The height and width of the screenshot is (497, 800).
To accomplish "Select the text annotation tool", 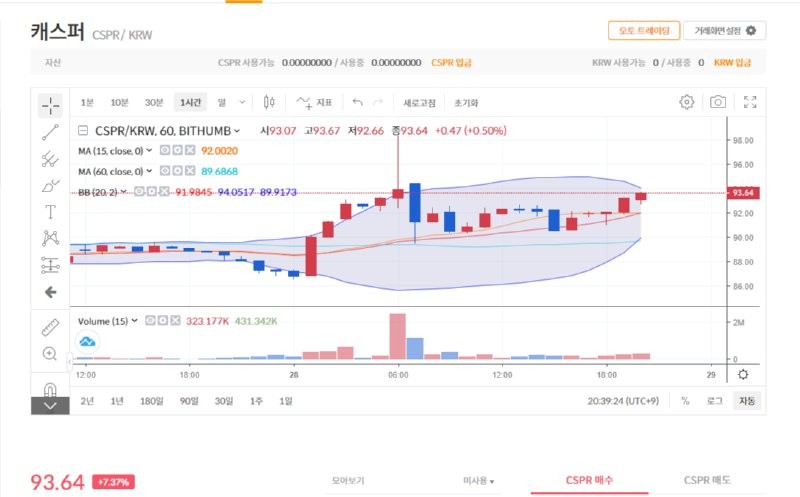I will coord(51,212).
